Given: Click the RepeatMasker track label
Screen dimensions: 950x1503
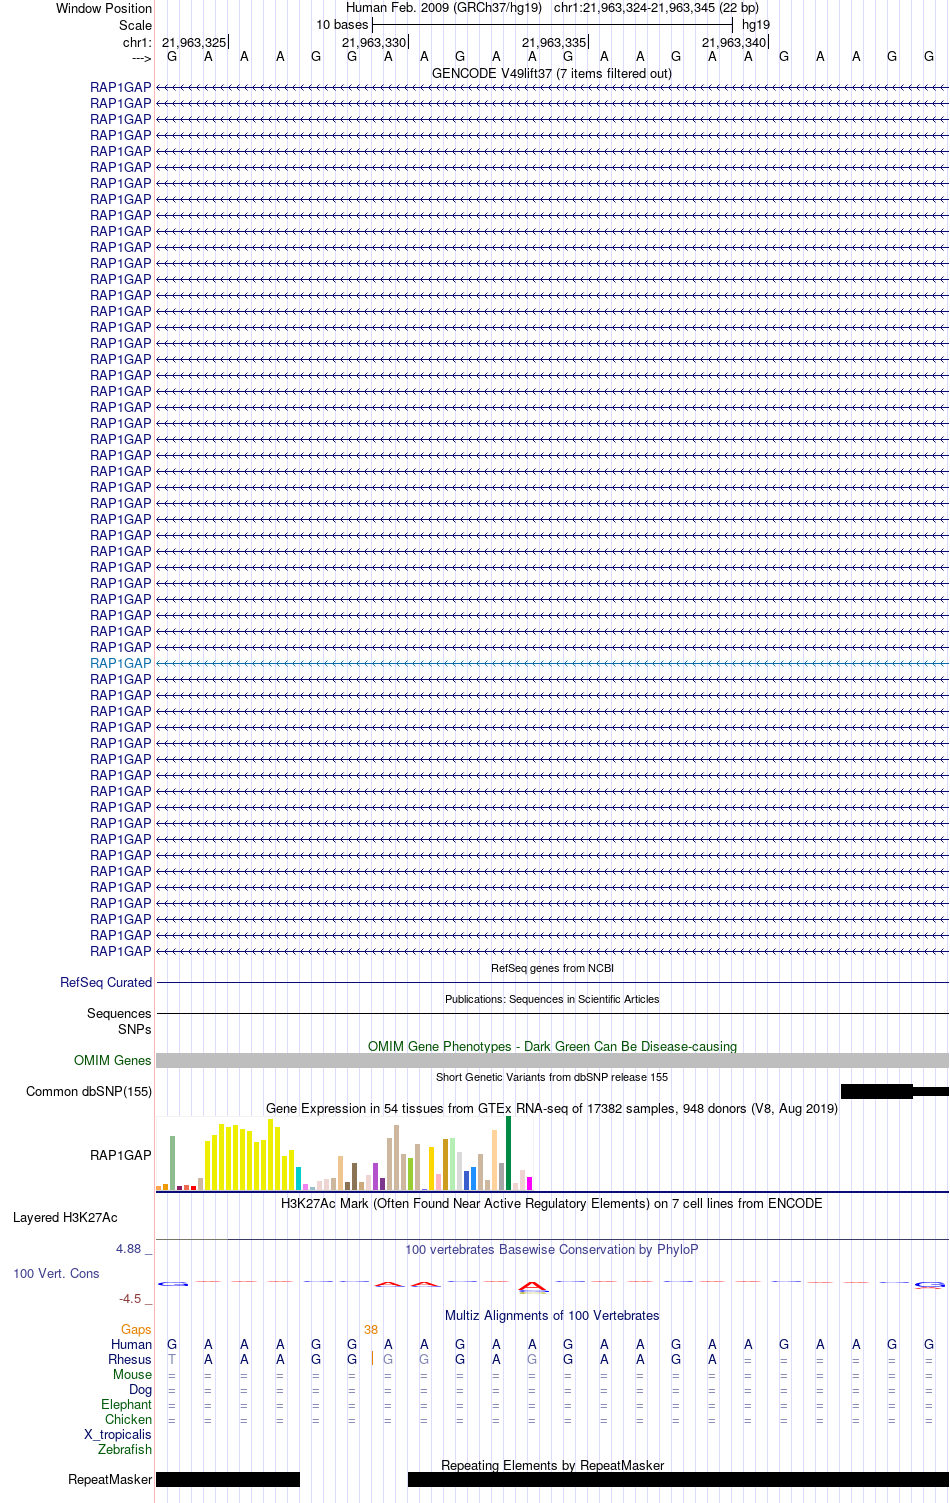Looking at the screenshot, I should pos(110,1479).
